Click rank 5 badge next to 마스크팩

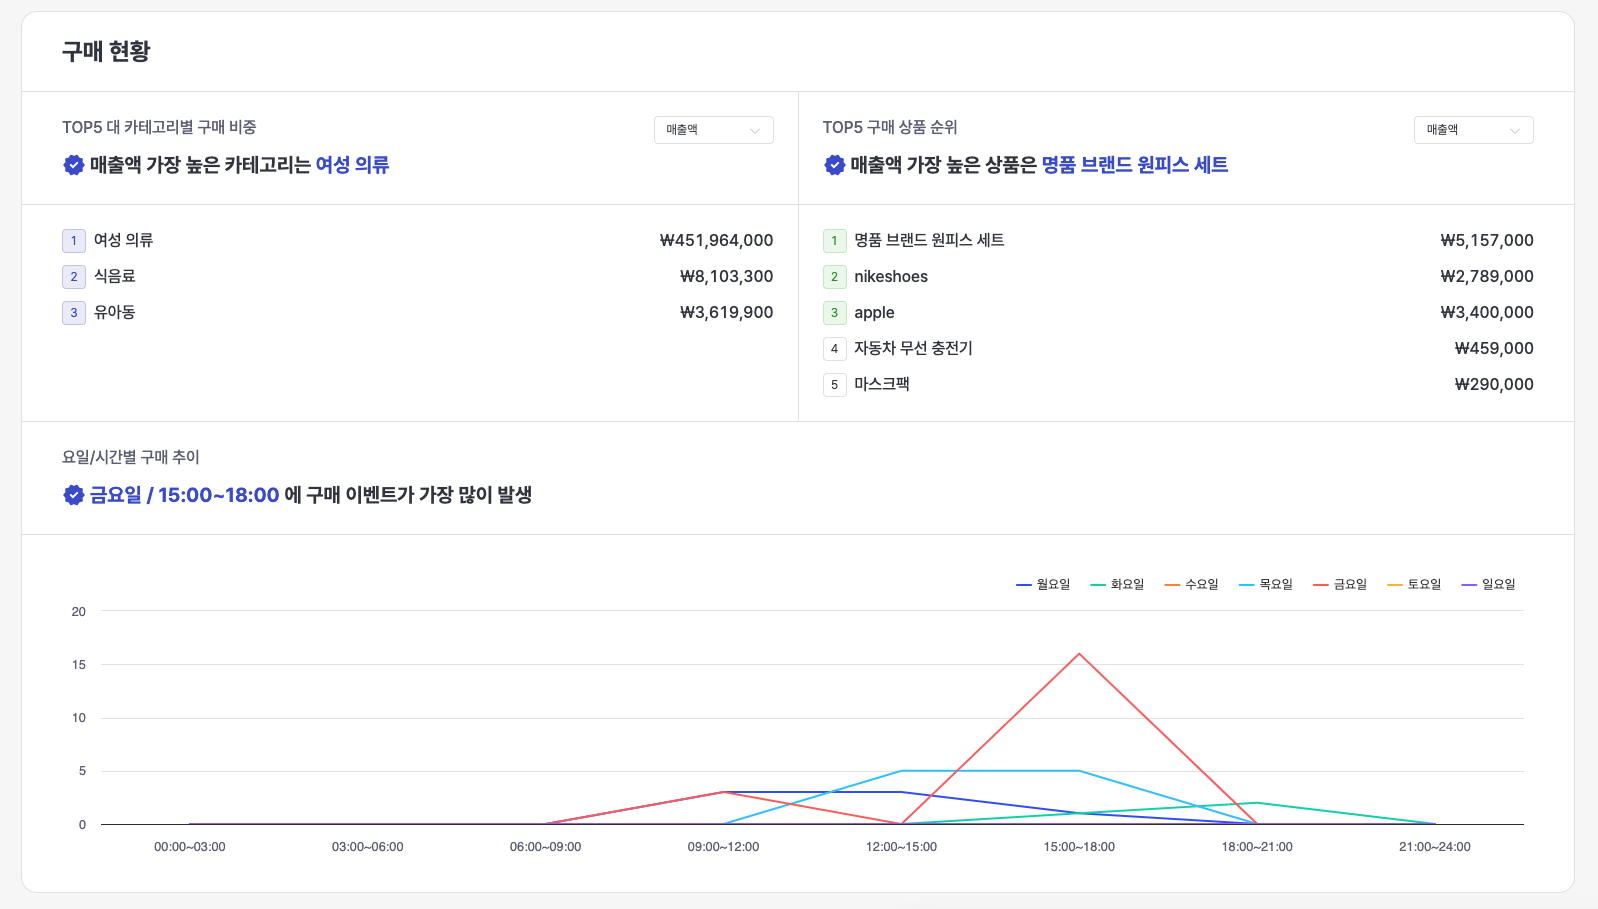click(x=834, y=385)
